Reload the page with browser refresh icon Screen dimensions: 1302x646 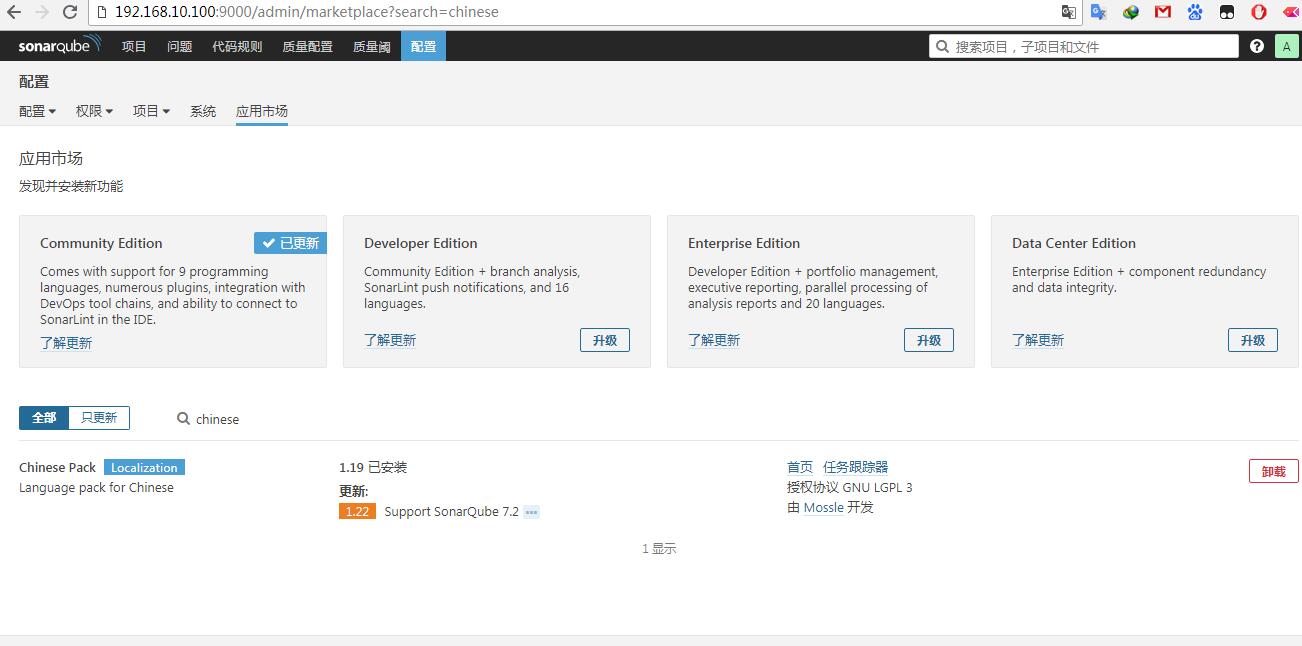(70, 12)
